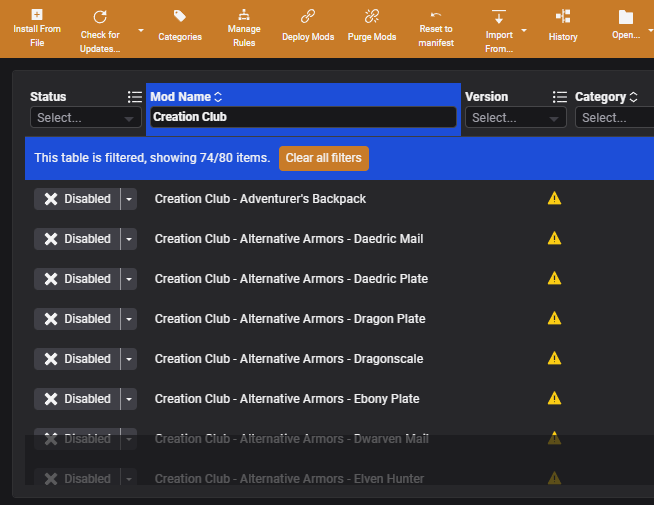
Task: Click warning icon for Daedric Plate
Action: tap(554, 278)
